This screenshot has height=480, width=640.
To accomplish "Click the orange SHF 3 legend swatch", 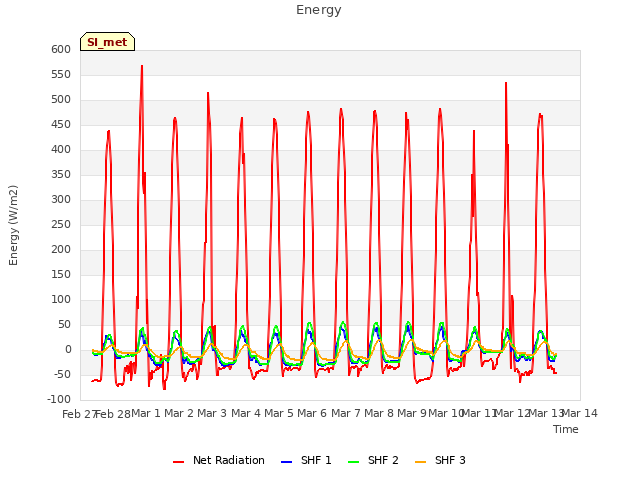I will 420,462.
